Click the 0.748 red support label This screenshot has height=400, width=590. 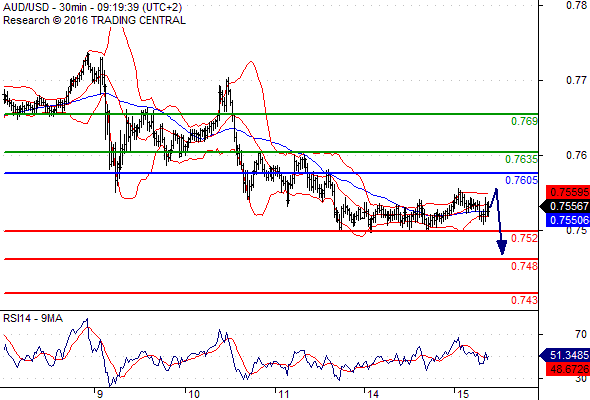[524, 266]
